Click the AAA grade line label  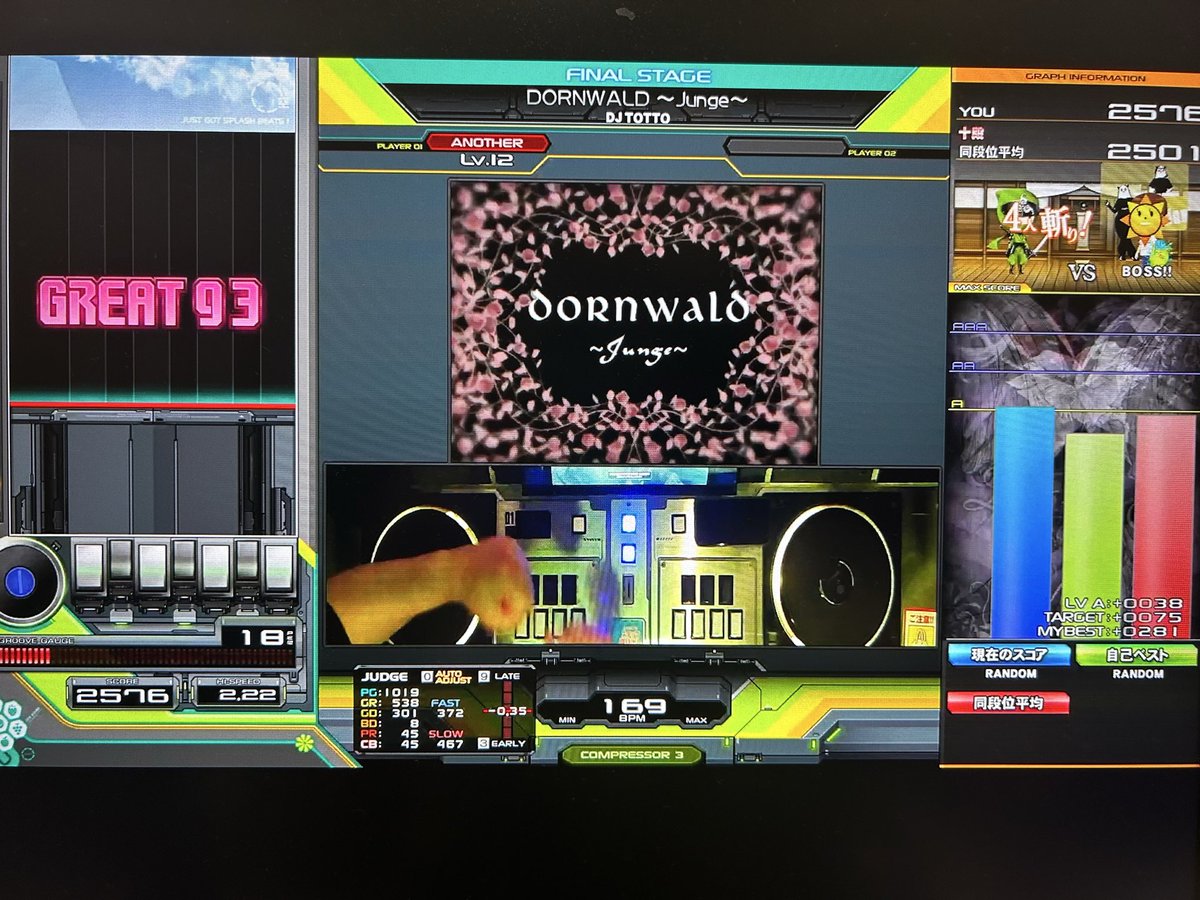pyautogui.click(x=968, y=326)
